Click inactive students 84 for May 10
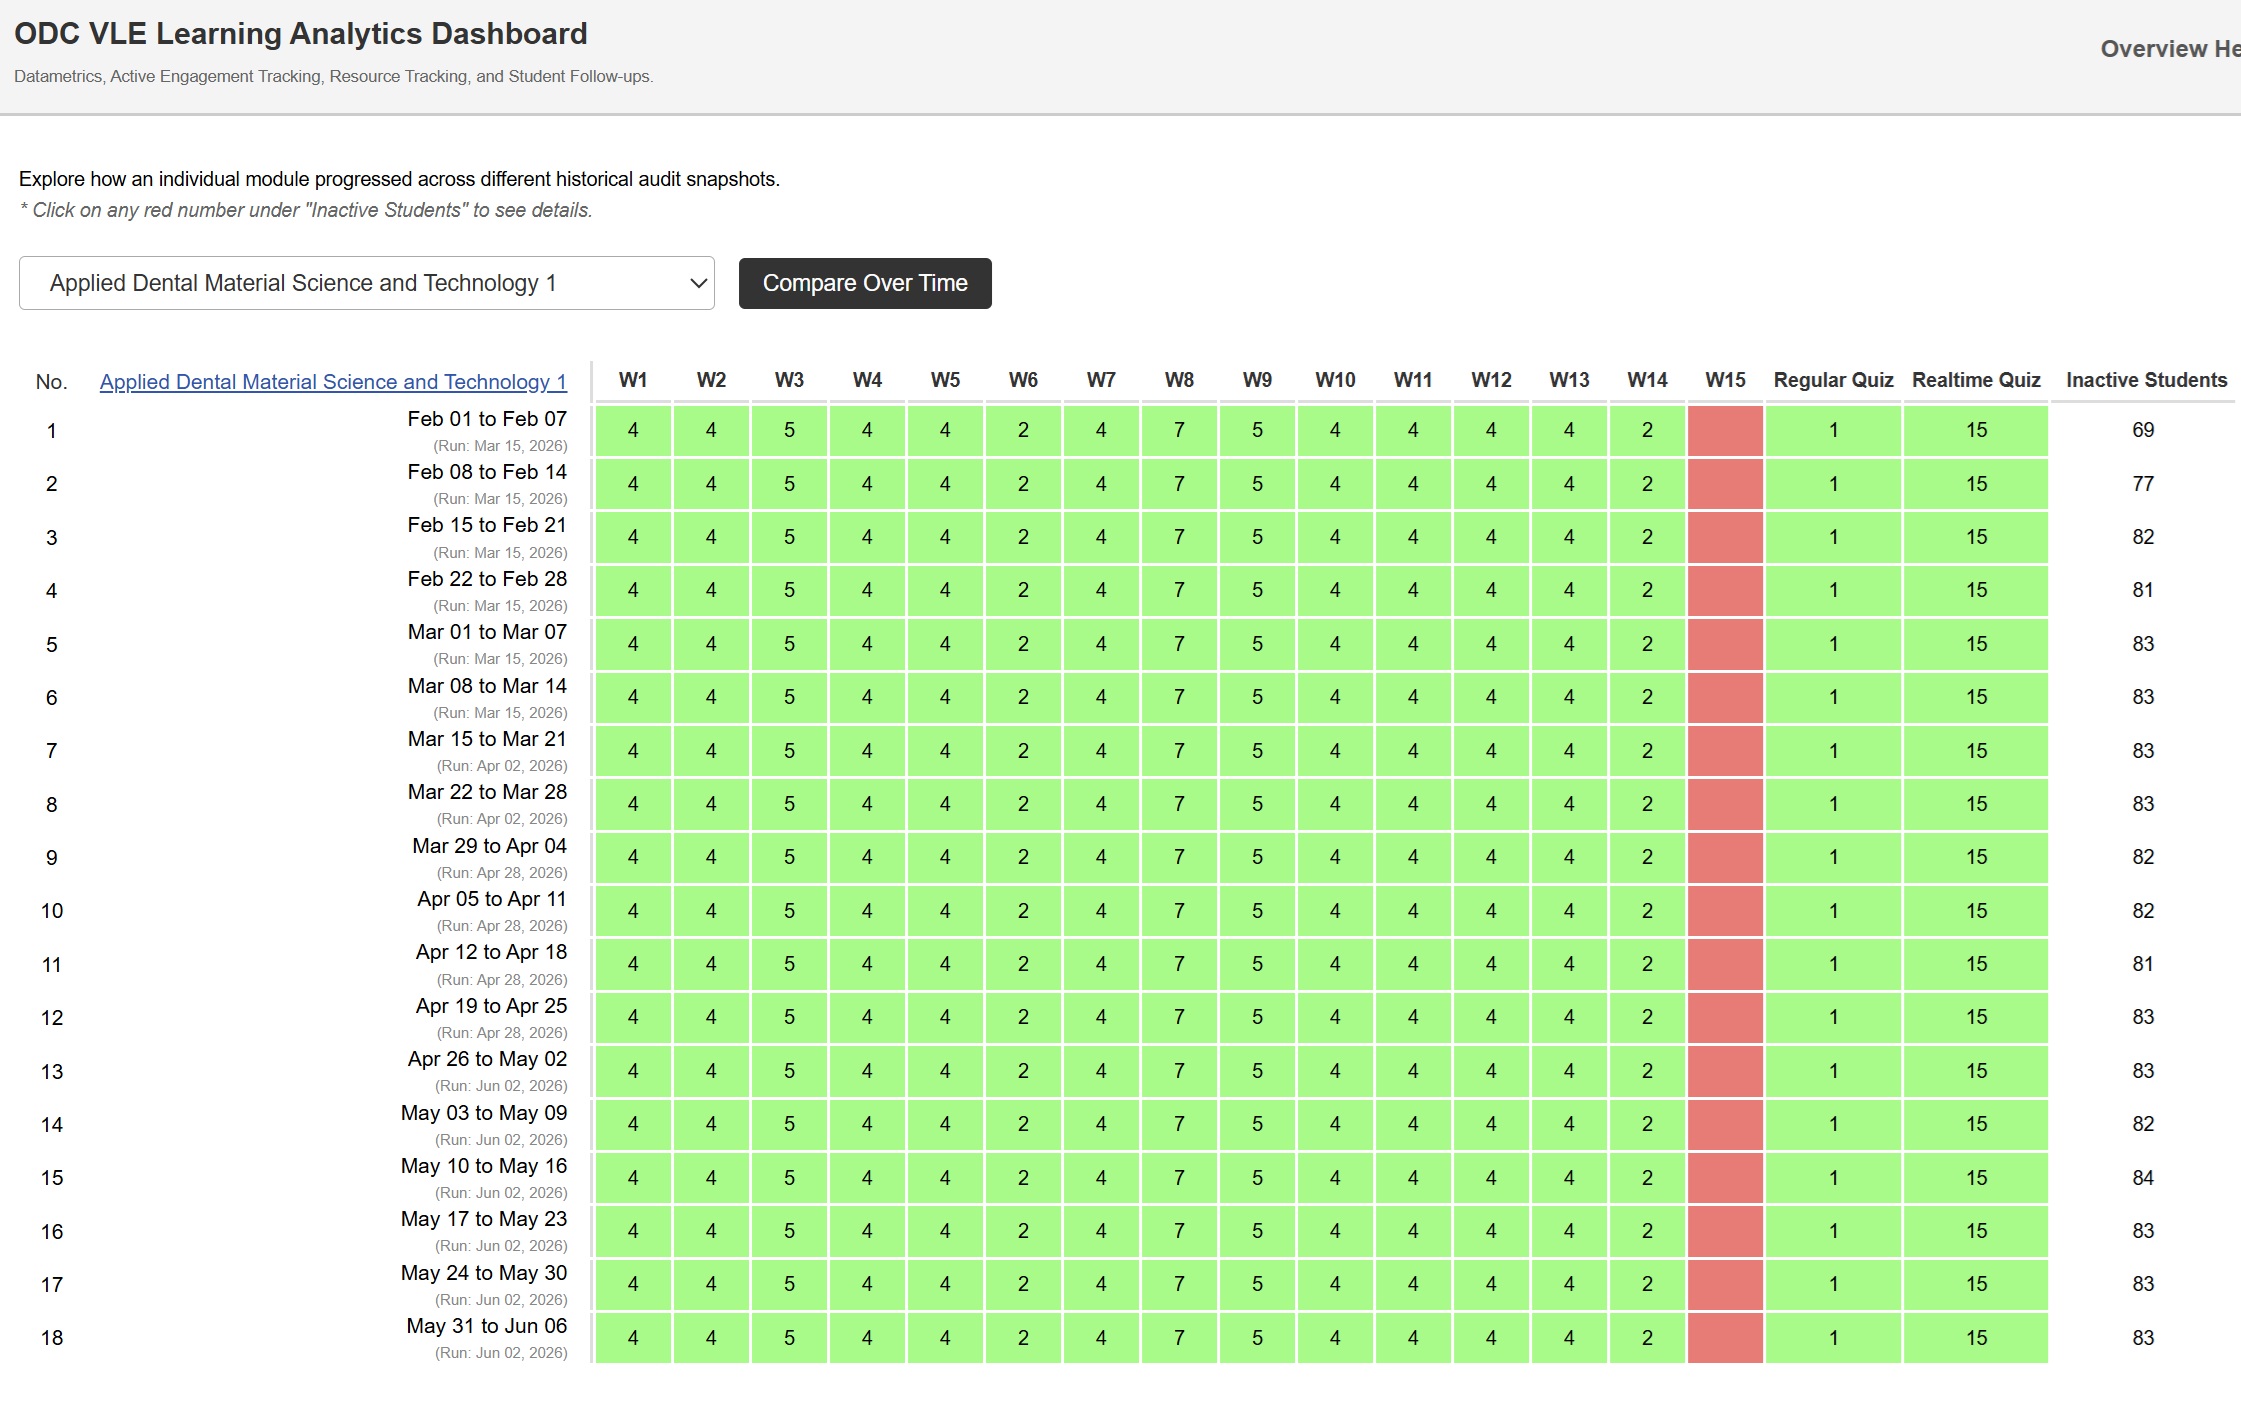2241x1408 pixels. pos(2142,1178)
